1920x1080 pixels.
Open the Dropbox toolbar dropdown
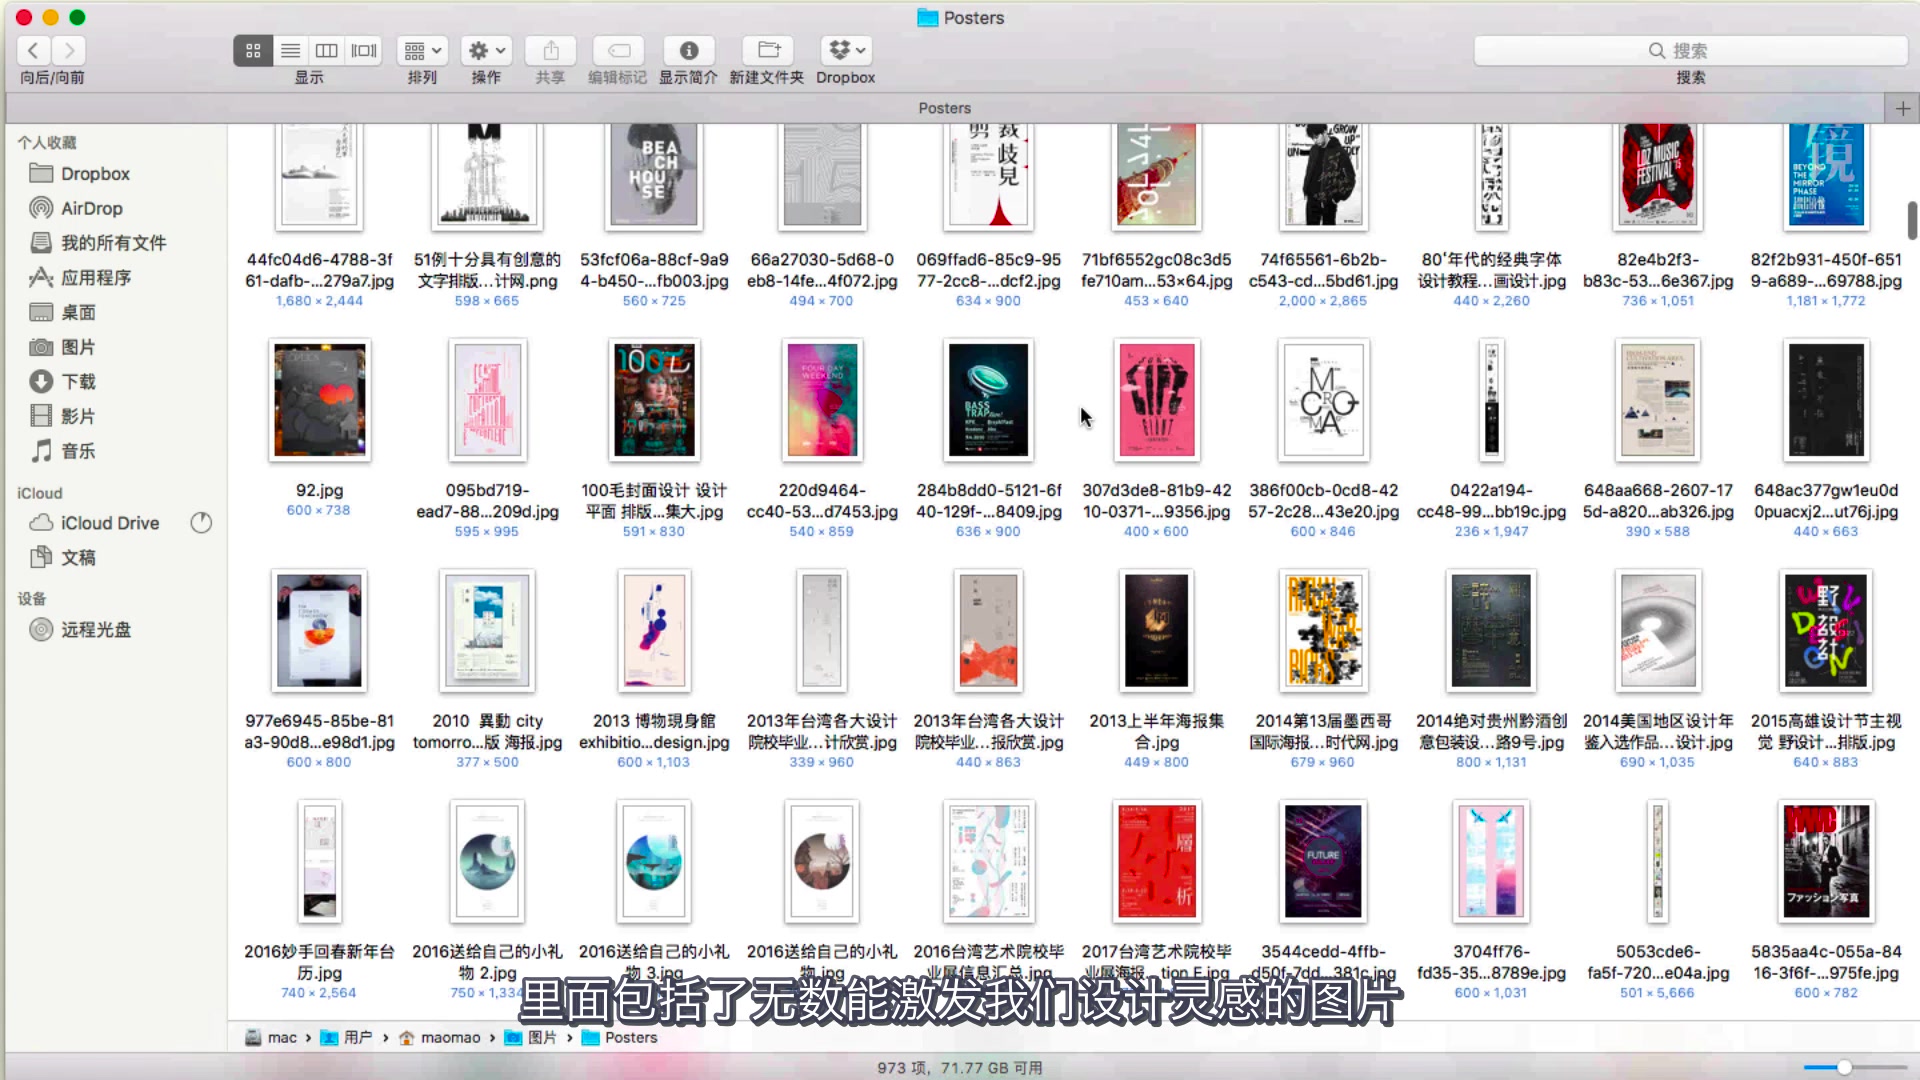click(x=846, y=50)
